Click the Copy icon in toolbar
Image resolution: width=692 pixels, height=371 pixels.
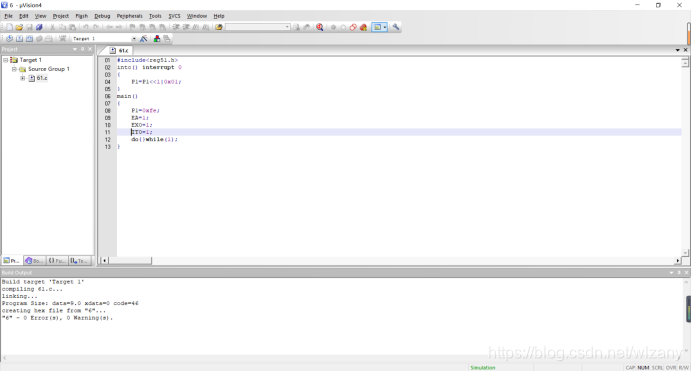(62, 27)
